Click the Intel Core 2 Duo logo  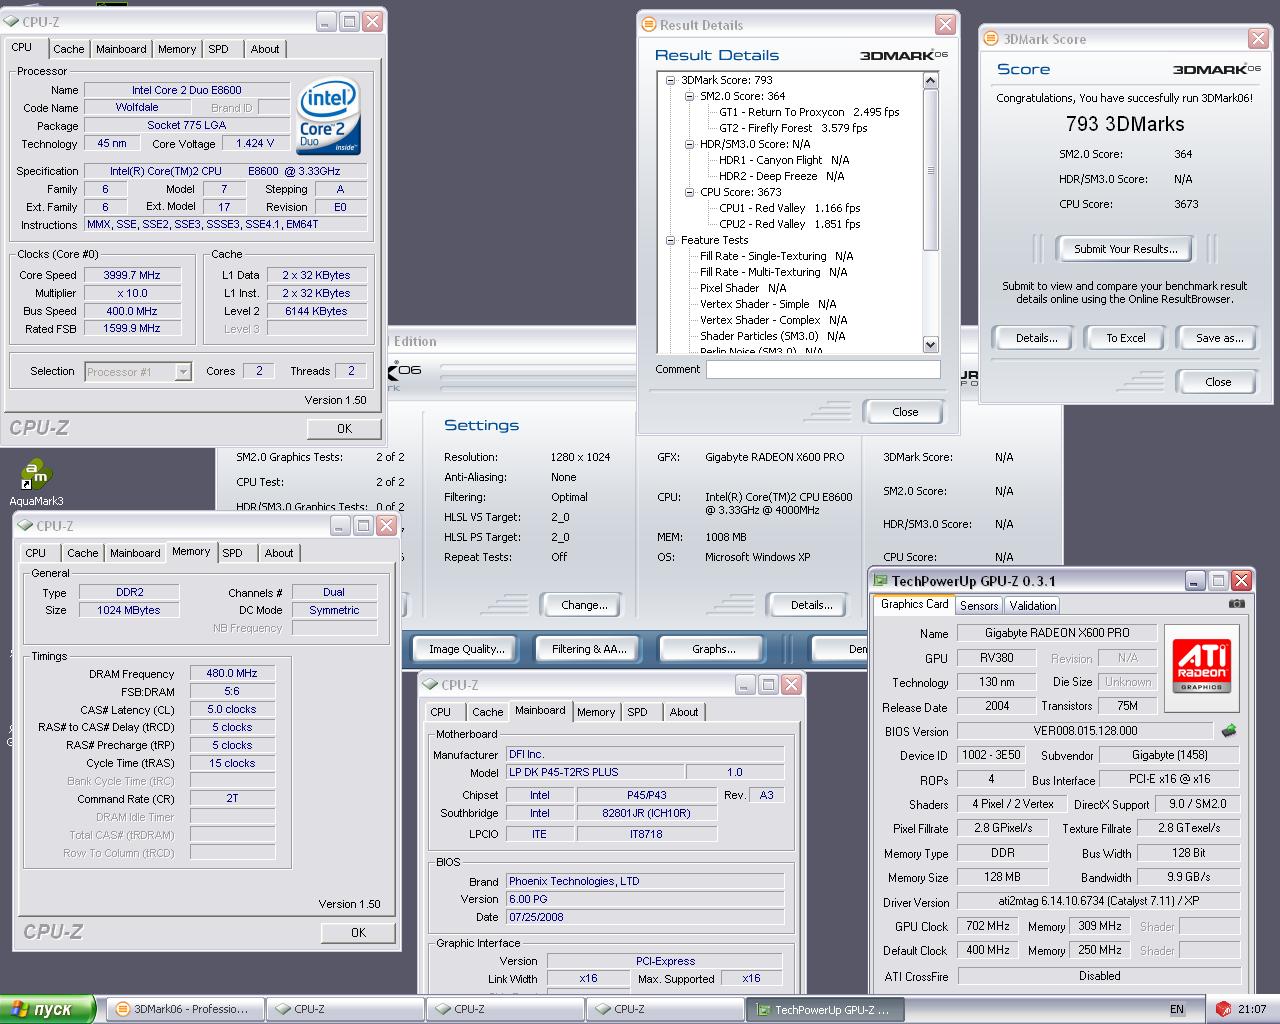329,117
